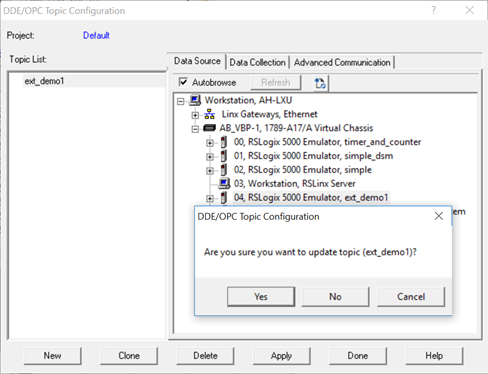Image resolution: width=488 pixels, height=374 pixels.
Task: Confirm topic update with Yes
Action: click(x=261, y=296)
